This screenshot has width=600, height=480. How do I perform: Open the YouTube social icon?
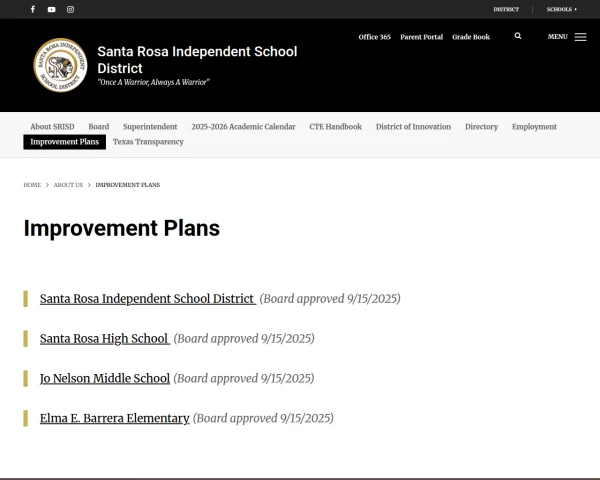click(52, 10)
